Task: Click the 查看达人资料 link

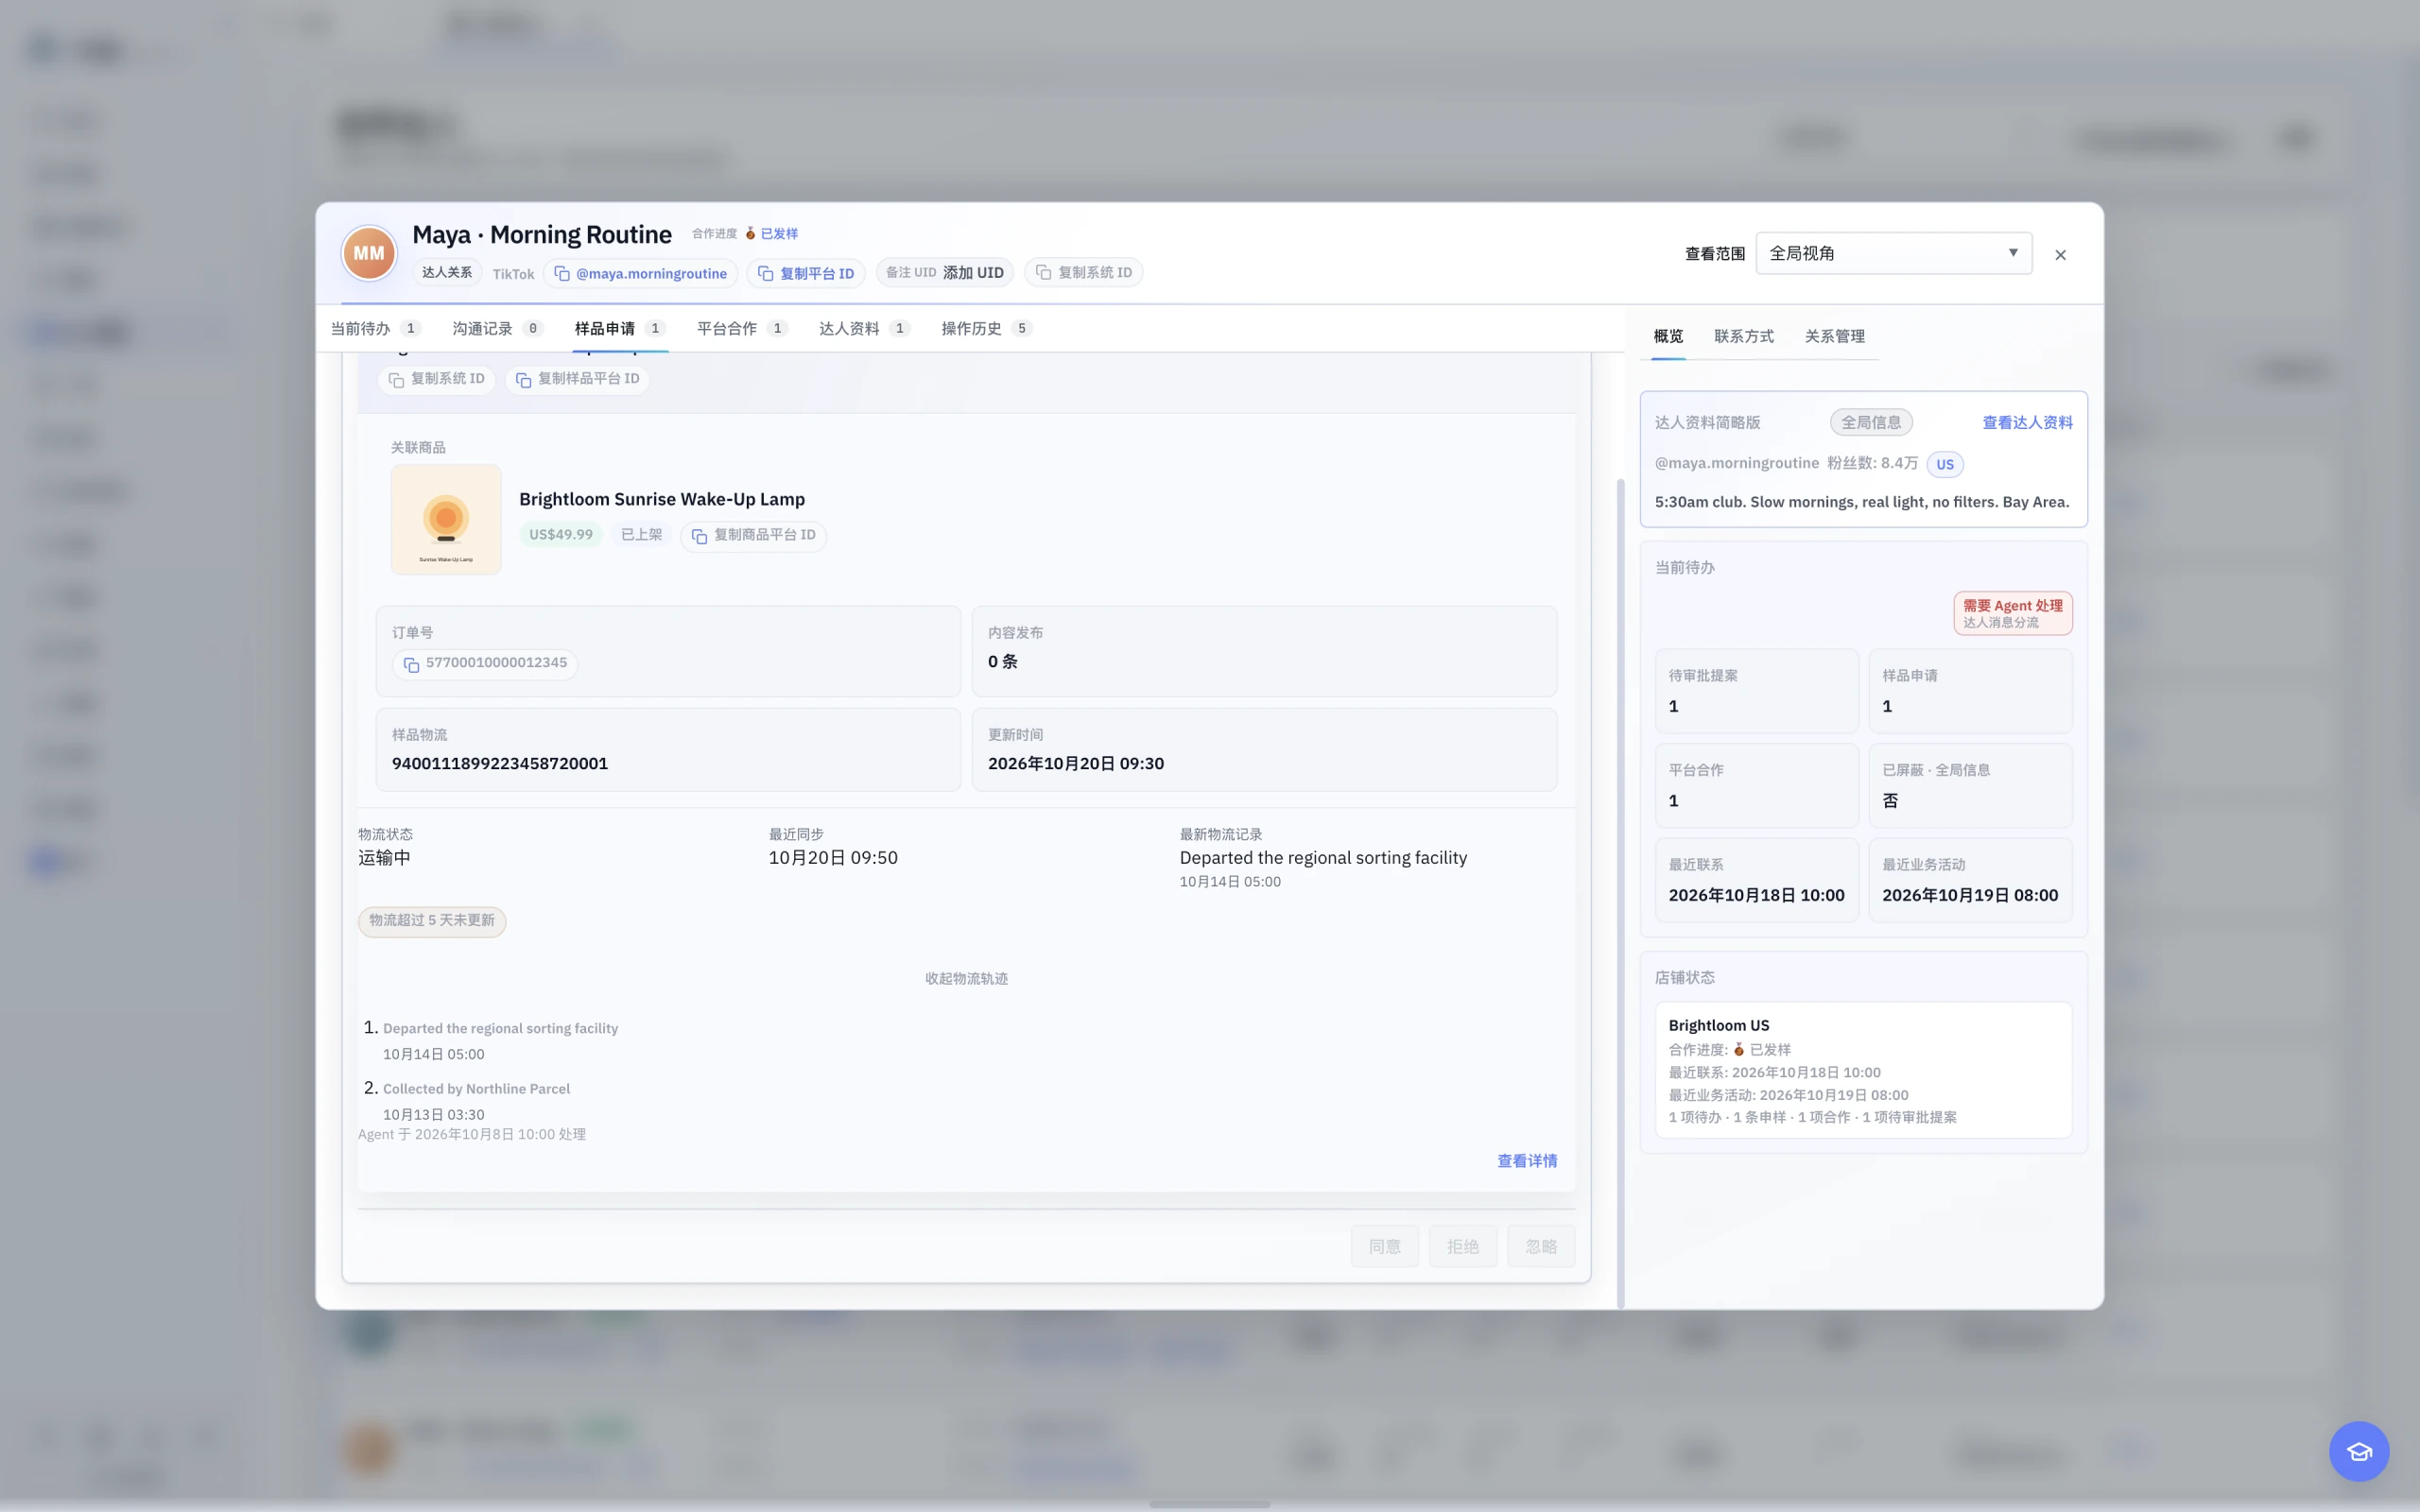Action: click(2027, 422)
